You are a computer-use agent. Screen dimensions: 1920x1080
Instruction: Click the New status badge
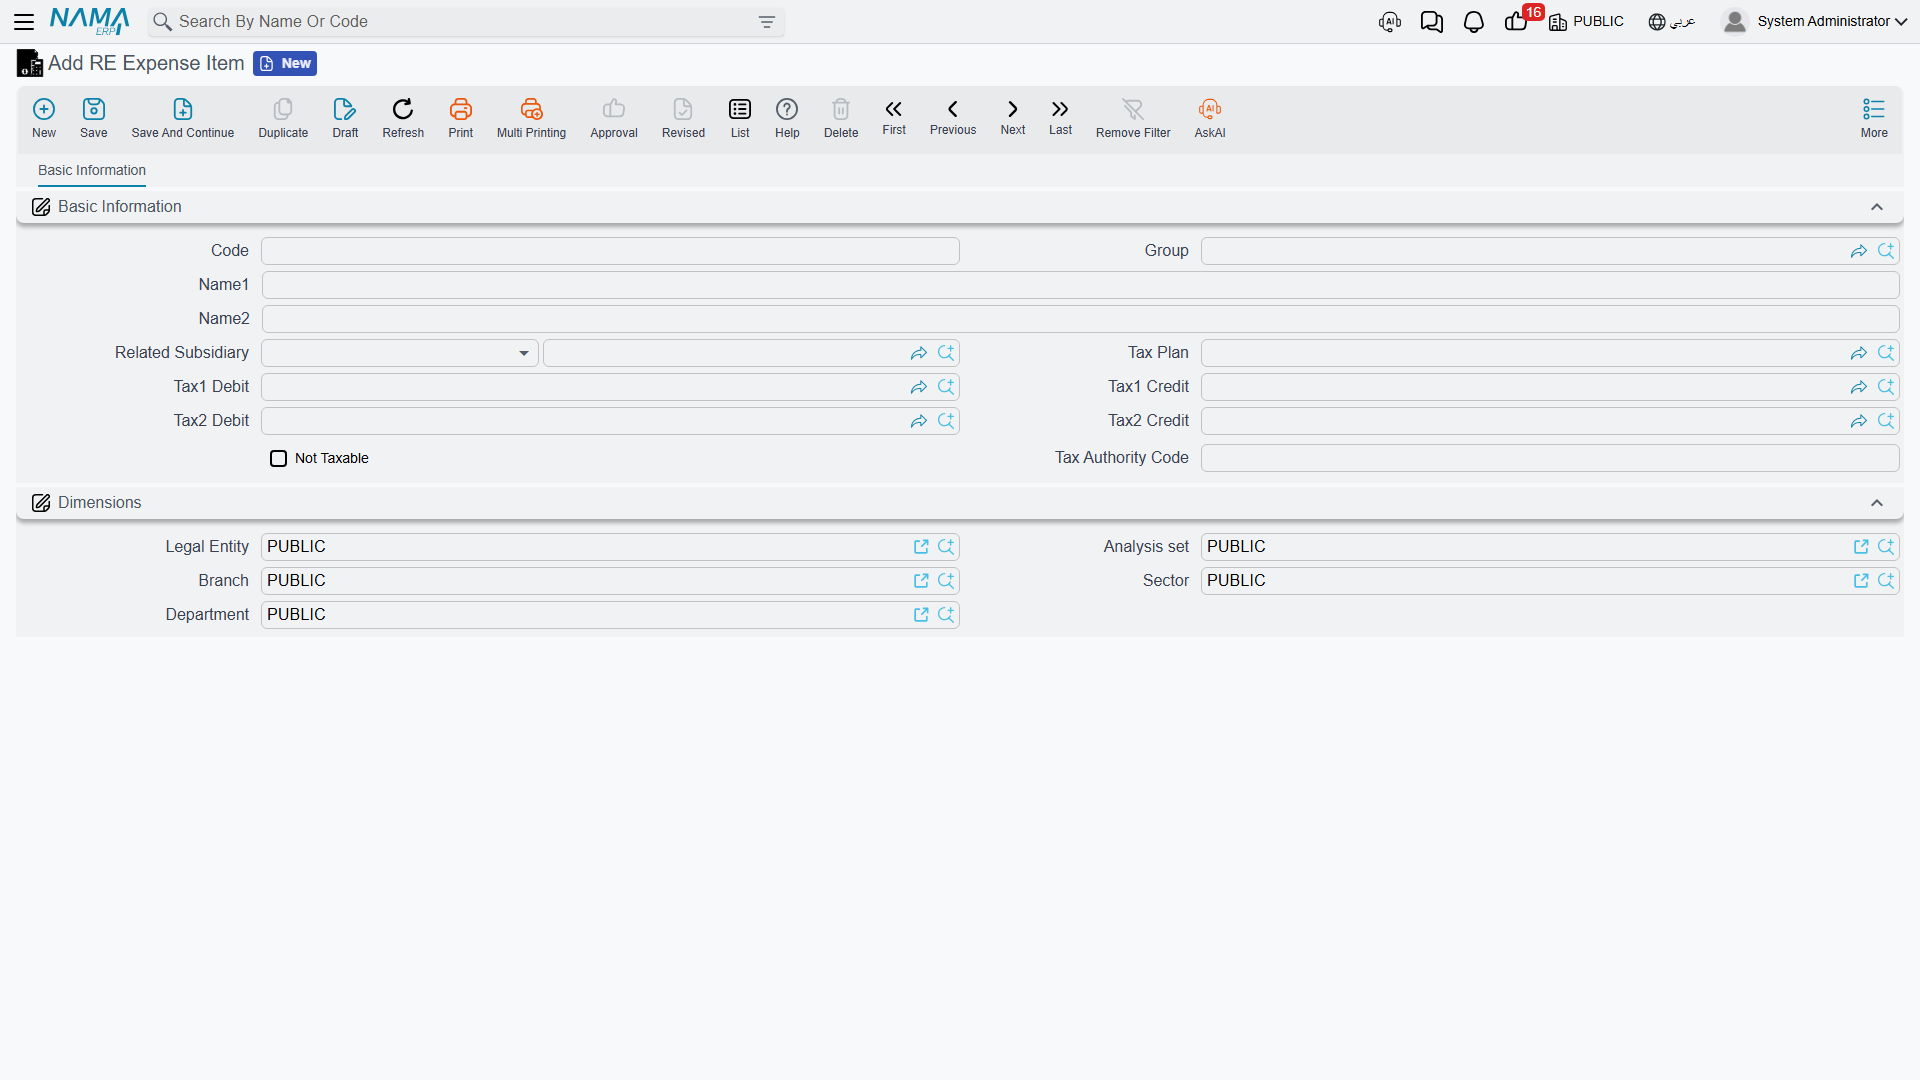pyautogui.click(x=285, y=64)
